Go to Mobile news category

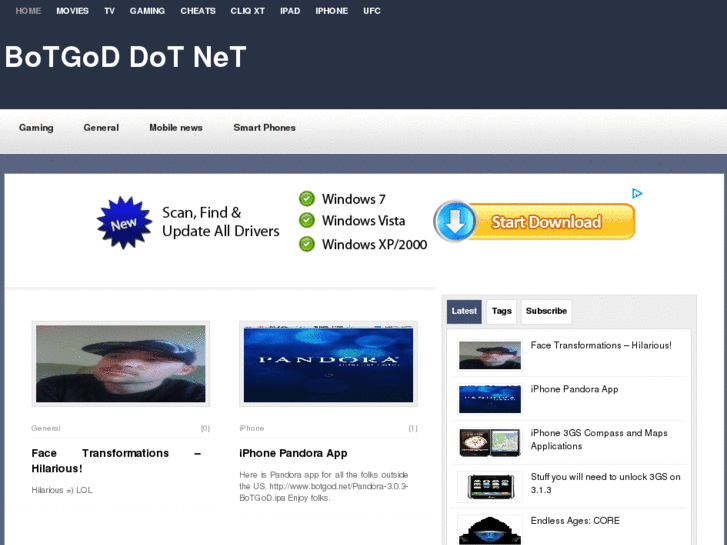click(176, 128)
